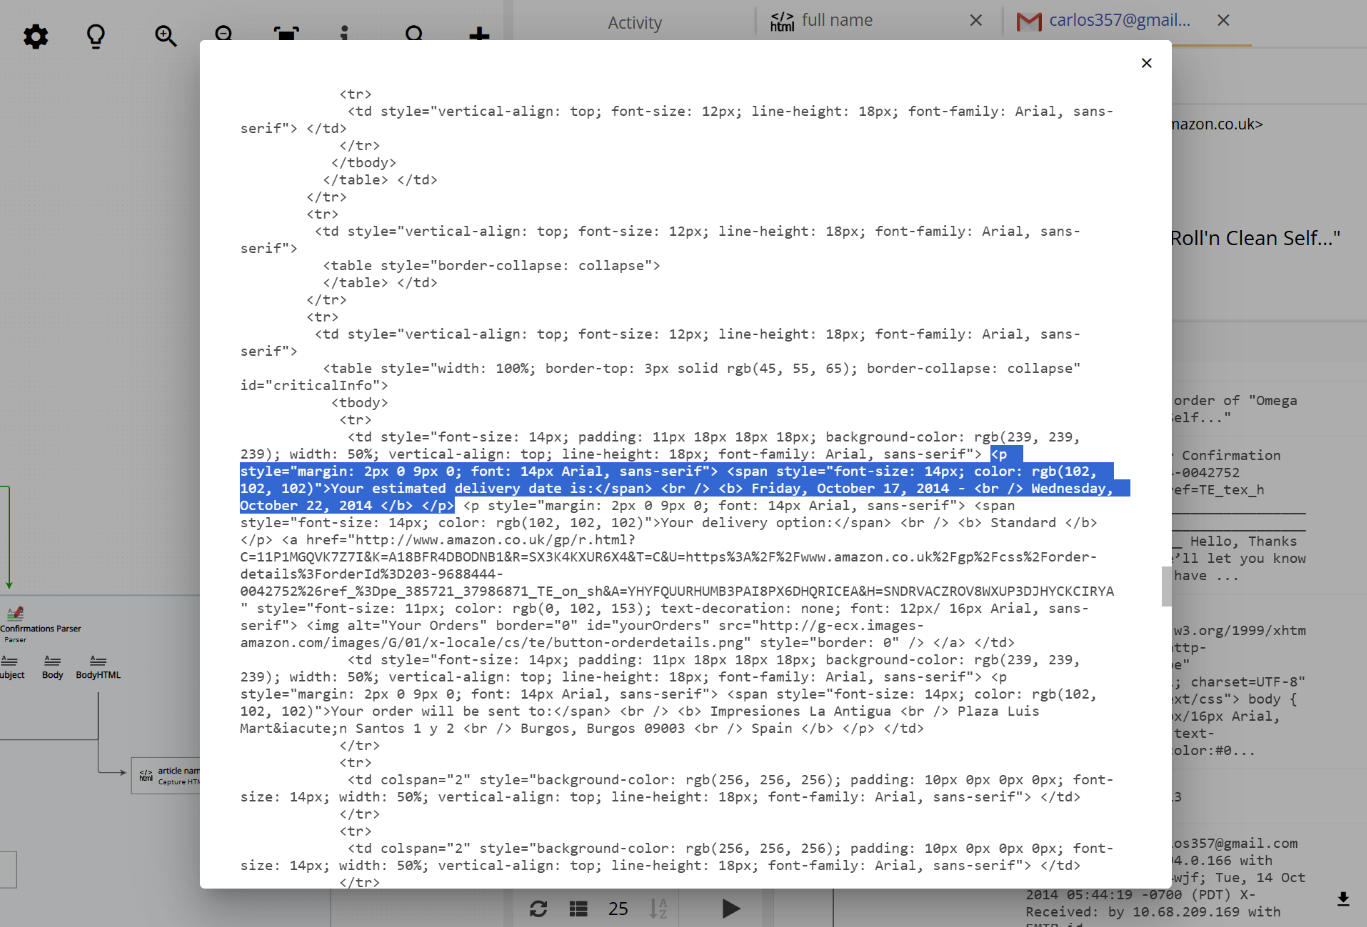The image size is (1367, 927).
Task: Click the fit-to-screen frame icon
Action: pyautogui.click(x=286, y=36)
